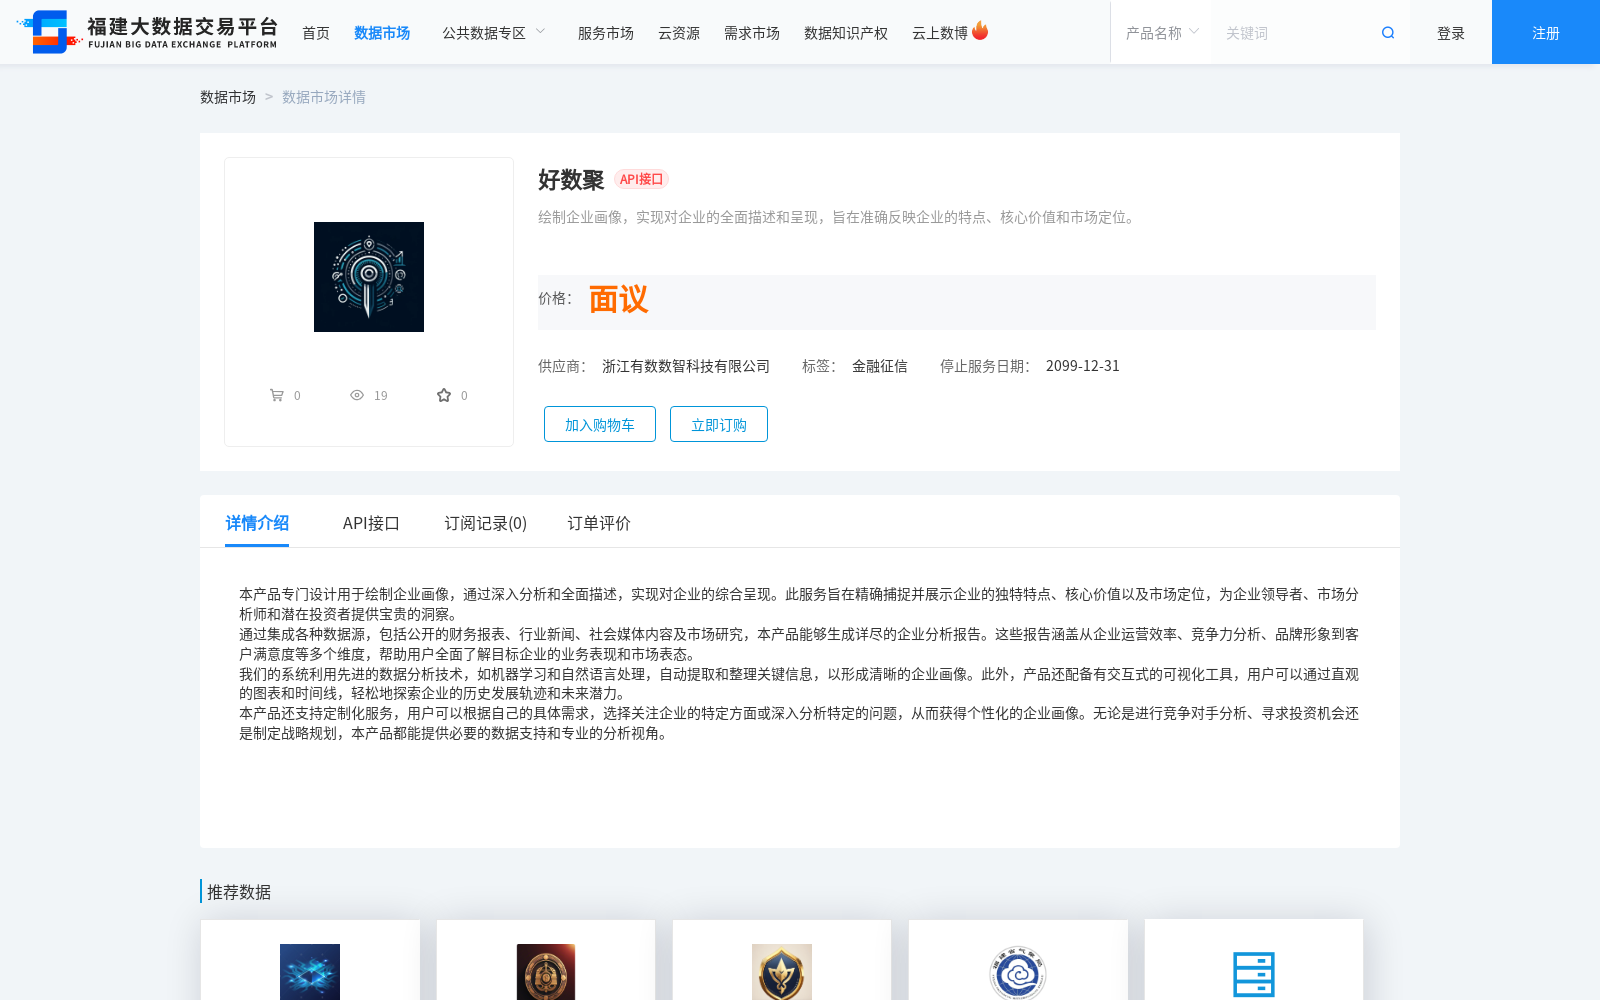The width and height of the screenshot is (1600, 1000).
Task: Select 数据市场 in the top navigation
Action: [x=382, y=33]
